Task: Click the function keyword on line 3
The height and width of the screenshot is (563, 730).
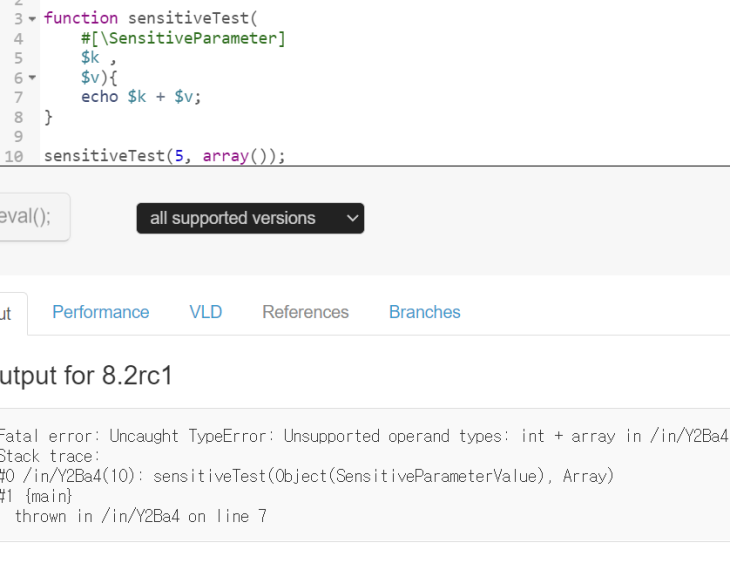Action: (81, 18)
